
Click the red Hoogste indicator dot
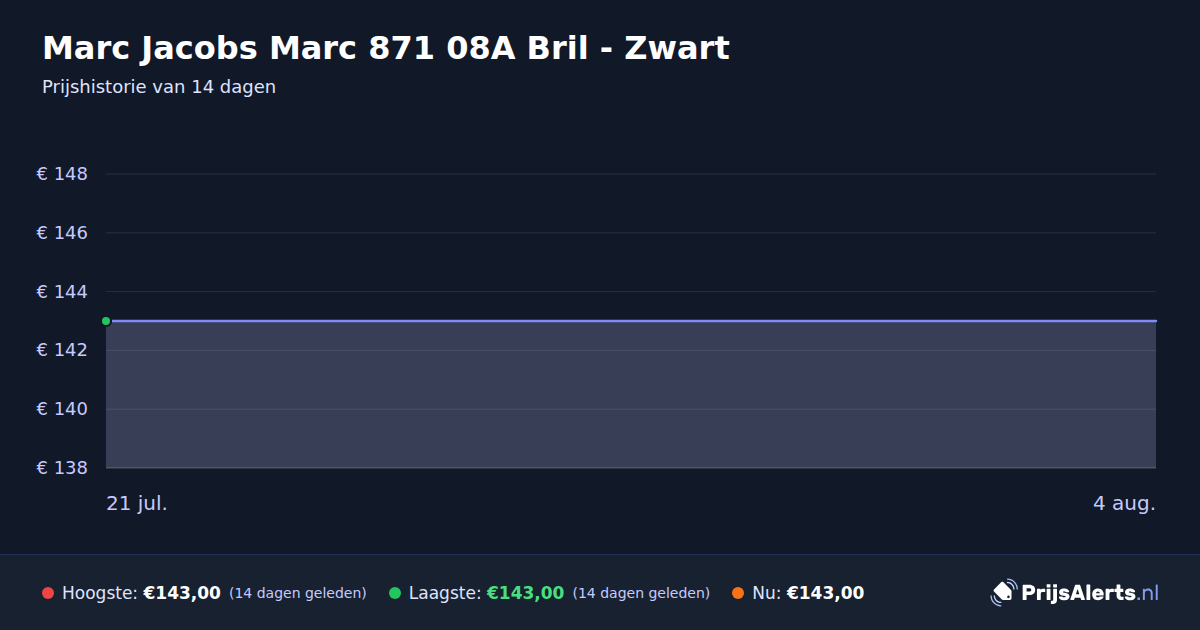tap(48, 593)
